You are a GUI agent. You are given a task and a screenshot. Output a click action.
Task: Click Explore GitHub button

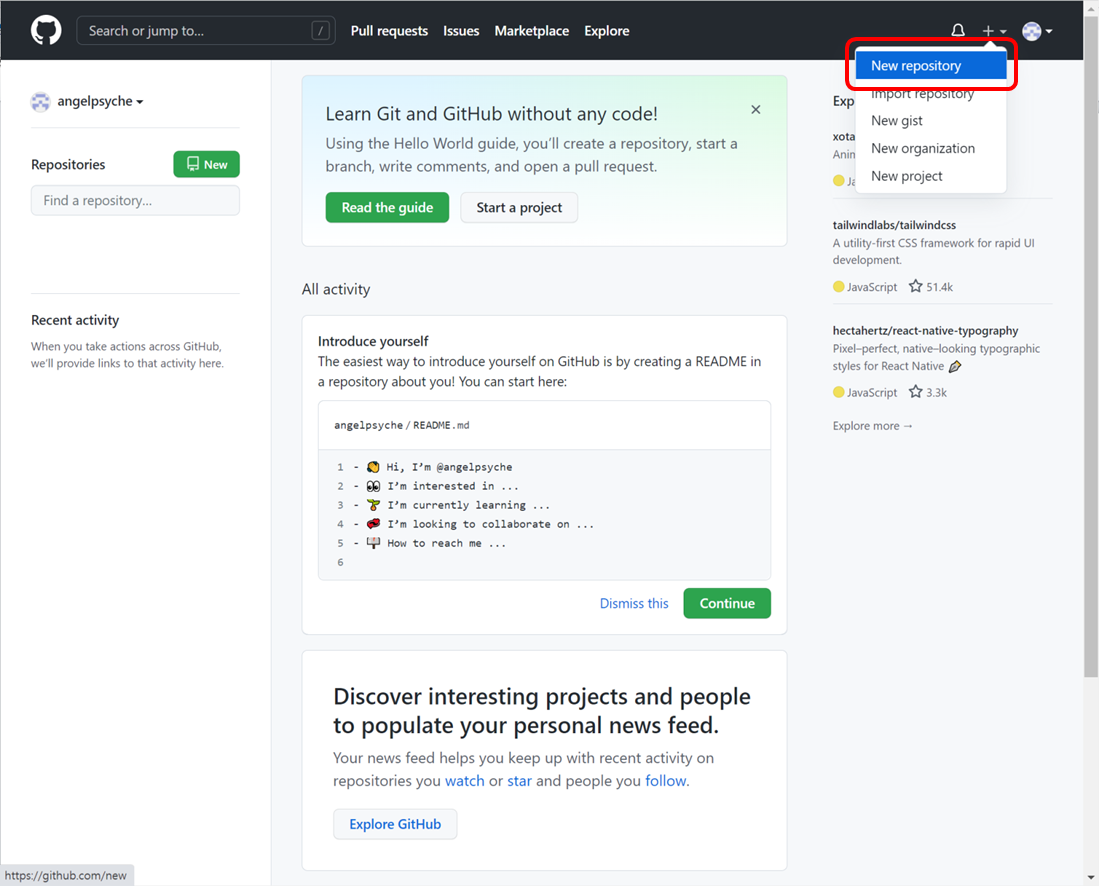(395, 824)
